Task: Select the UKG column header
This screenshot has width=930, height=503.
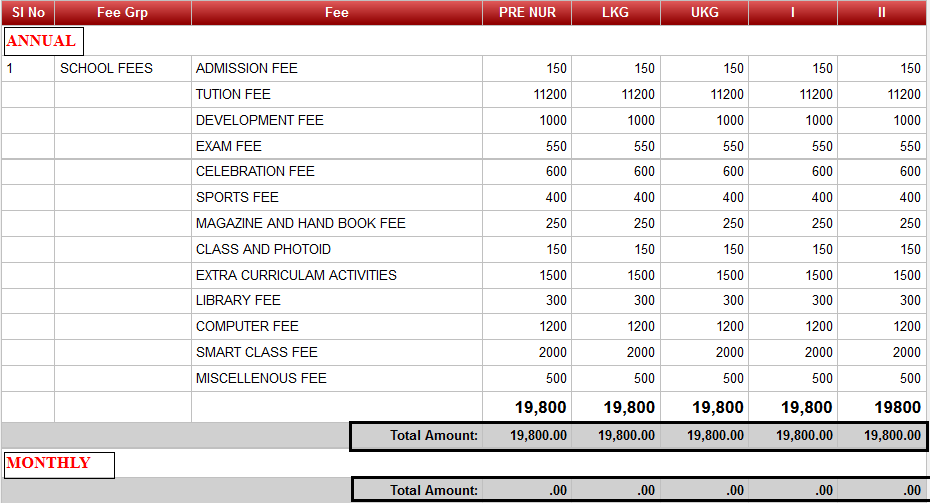Action: 704,13
